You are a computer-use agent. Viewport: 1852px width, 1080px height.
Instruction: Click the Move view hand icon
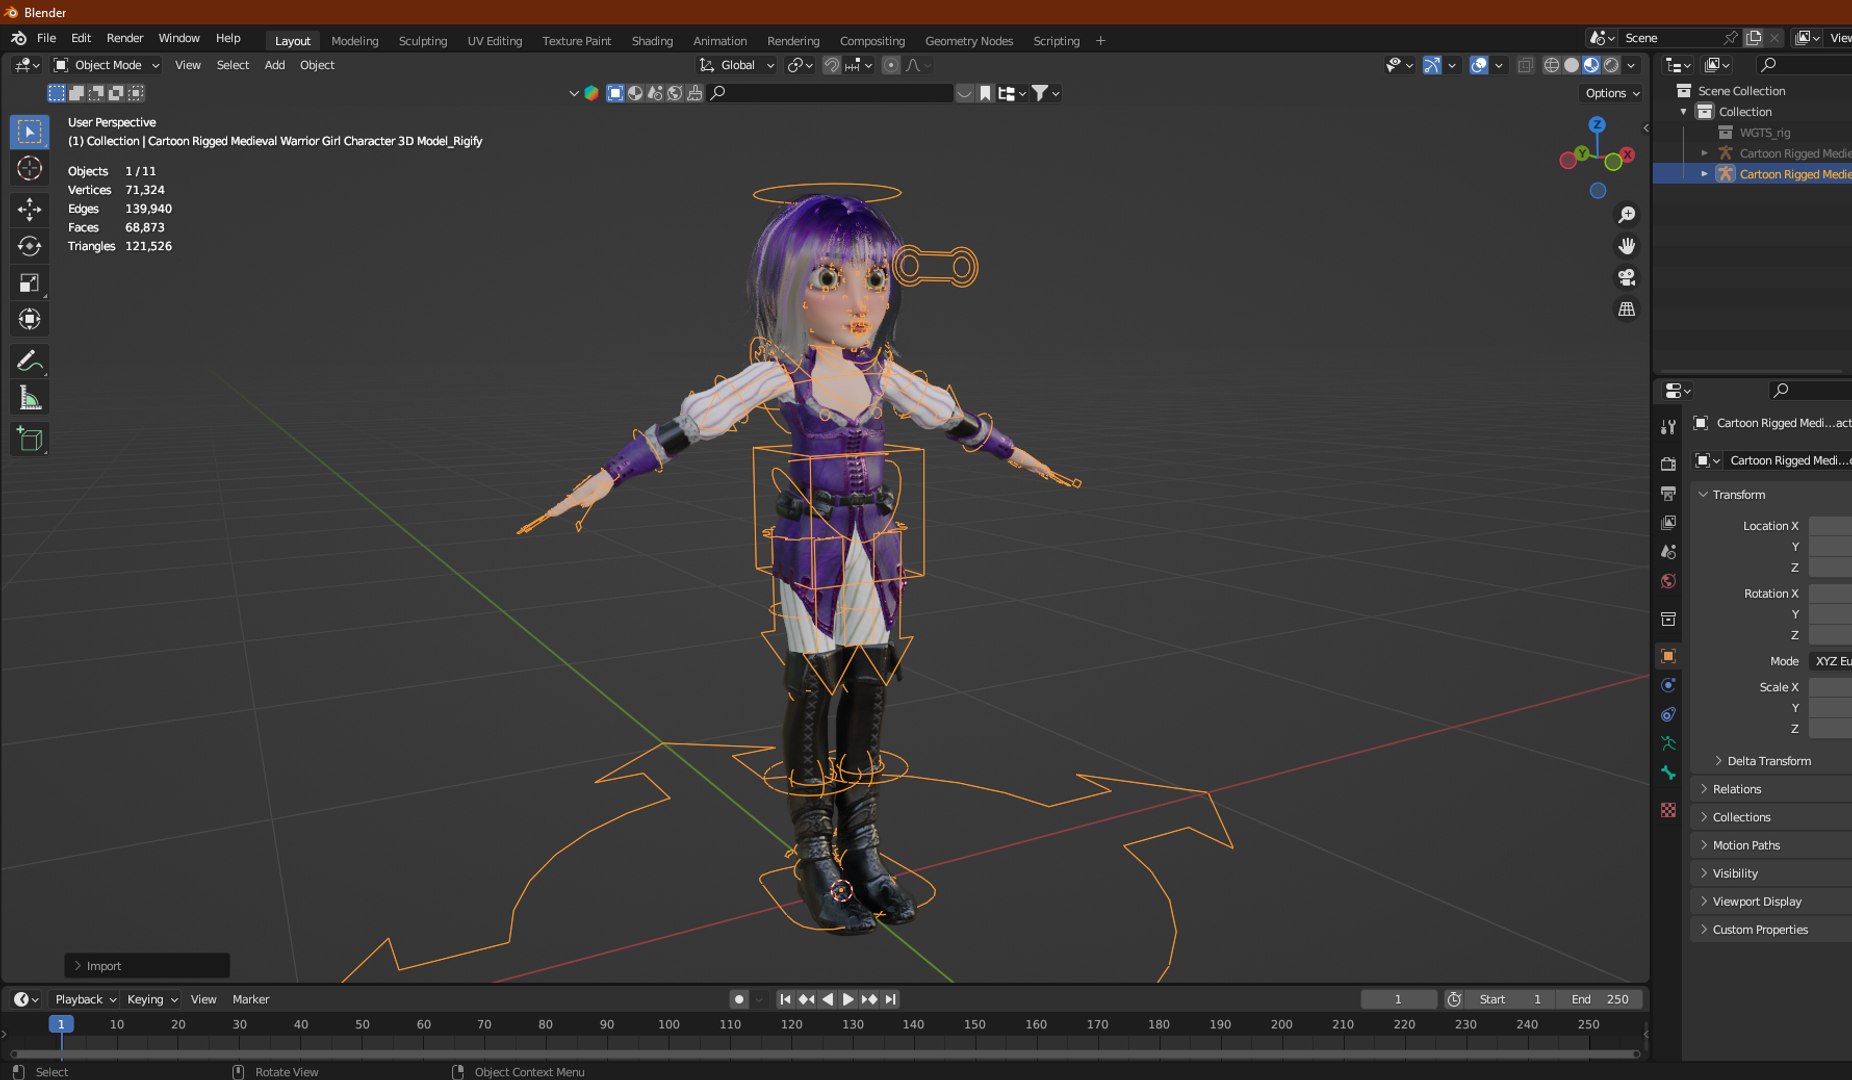[x=1627, y=246]
